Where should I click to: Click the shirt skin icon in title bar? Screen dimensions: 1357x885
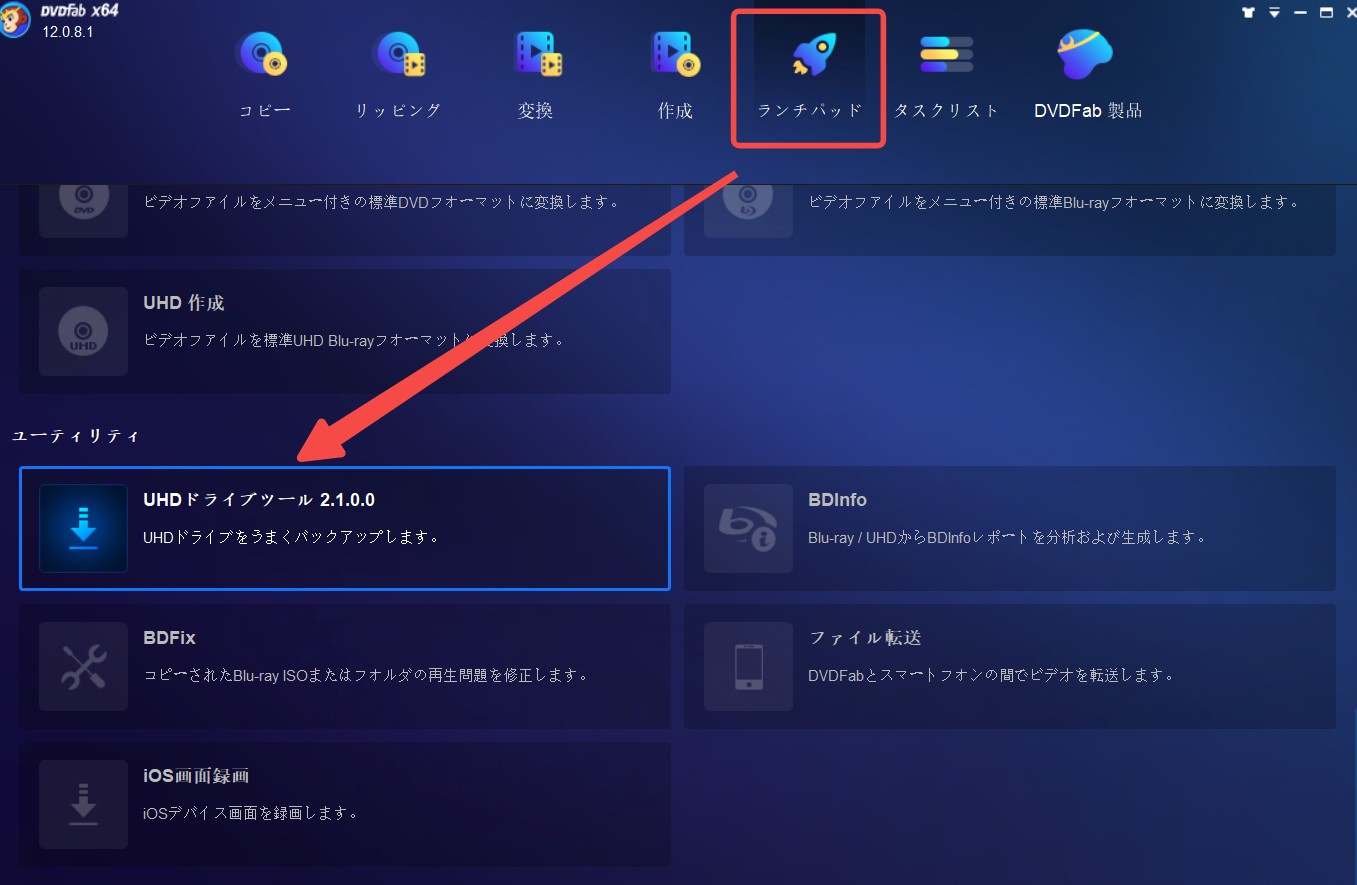tap(1248, 13)
